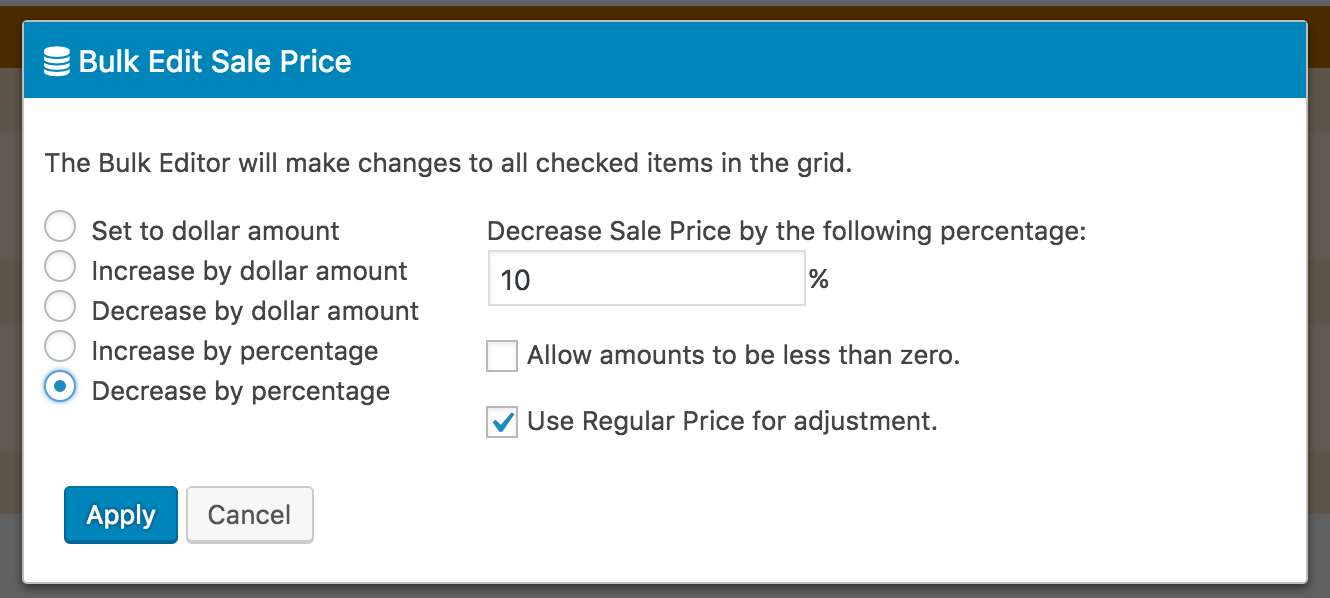Image resolution: width=1330 pixels, height=598 pixels.
Task: Click the "Decrease by dollar amount" label text
Action: 255,311
